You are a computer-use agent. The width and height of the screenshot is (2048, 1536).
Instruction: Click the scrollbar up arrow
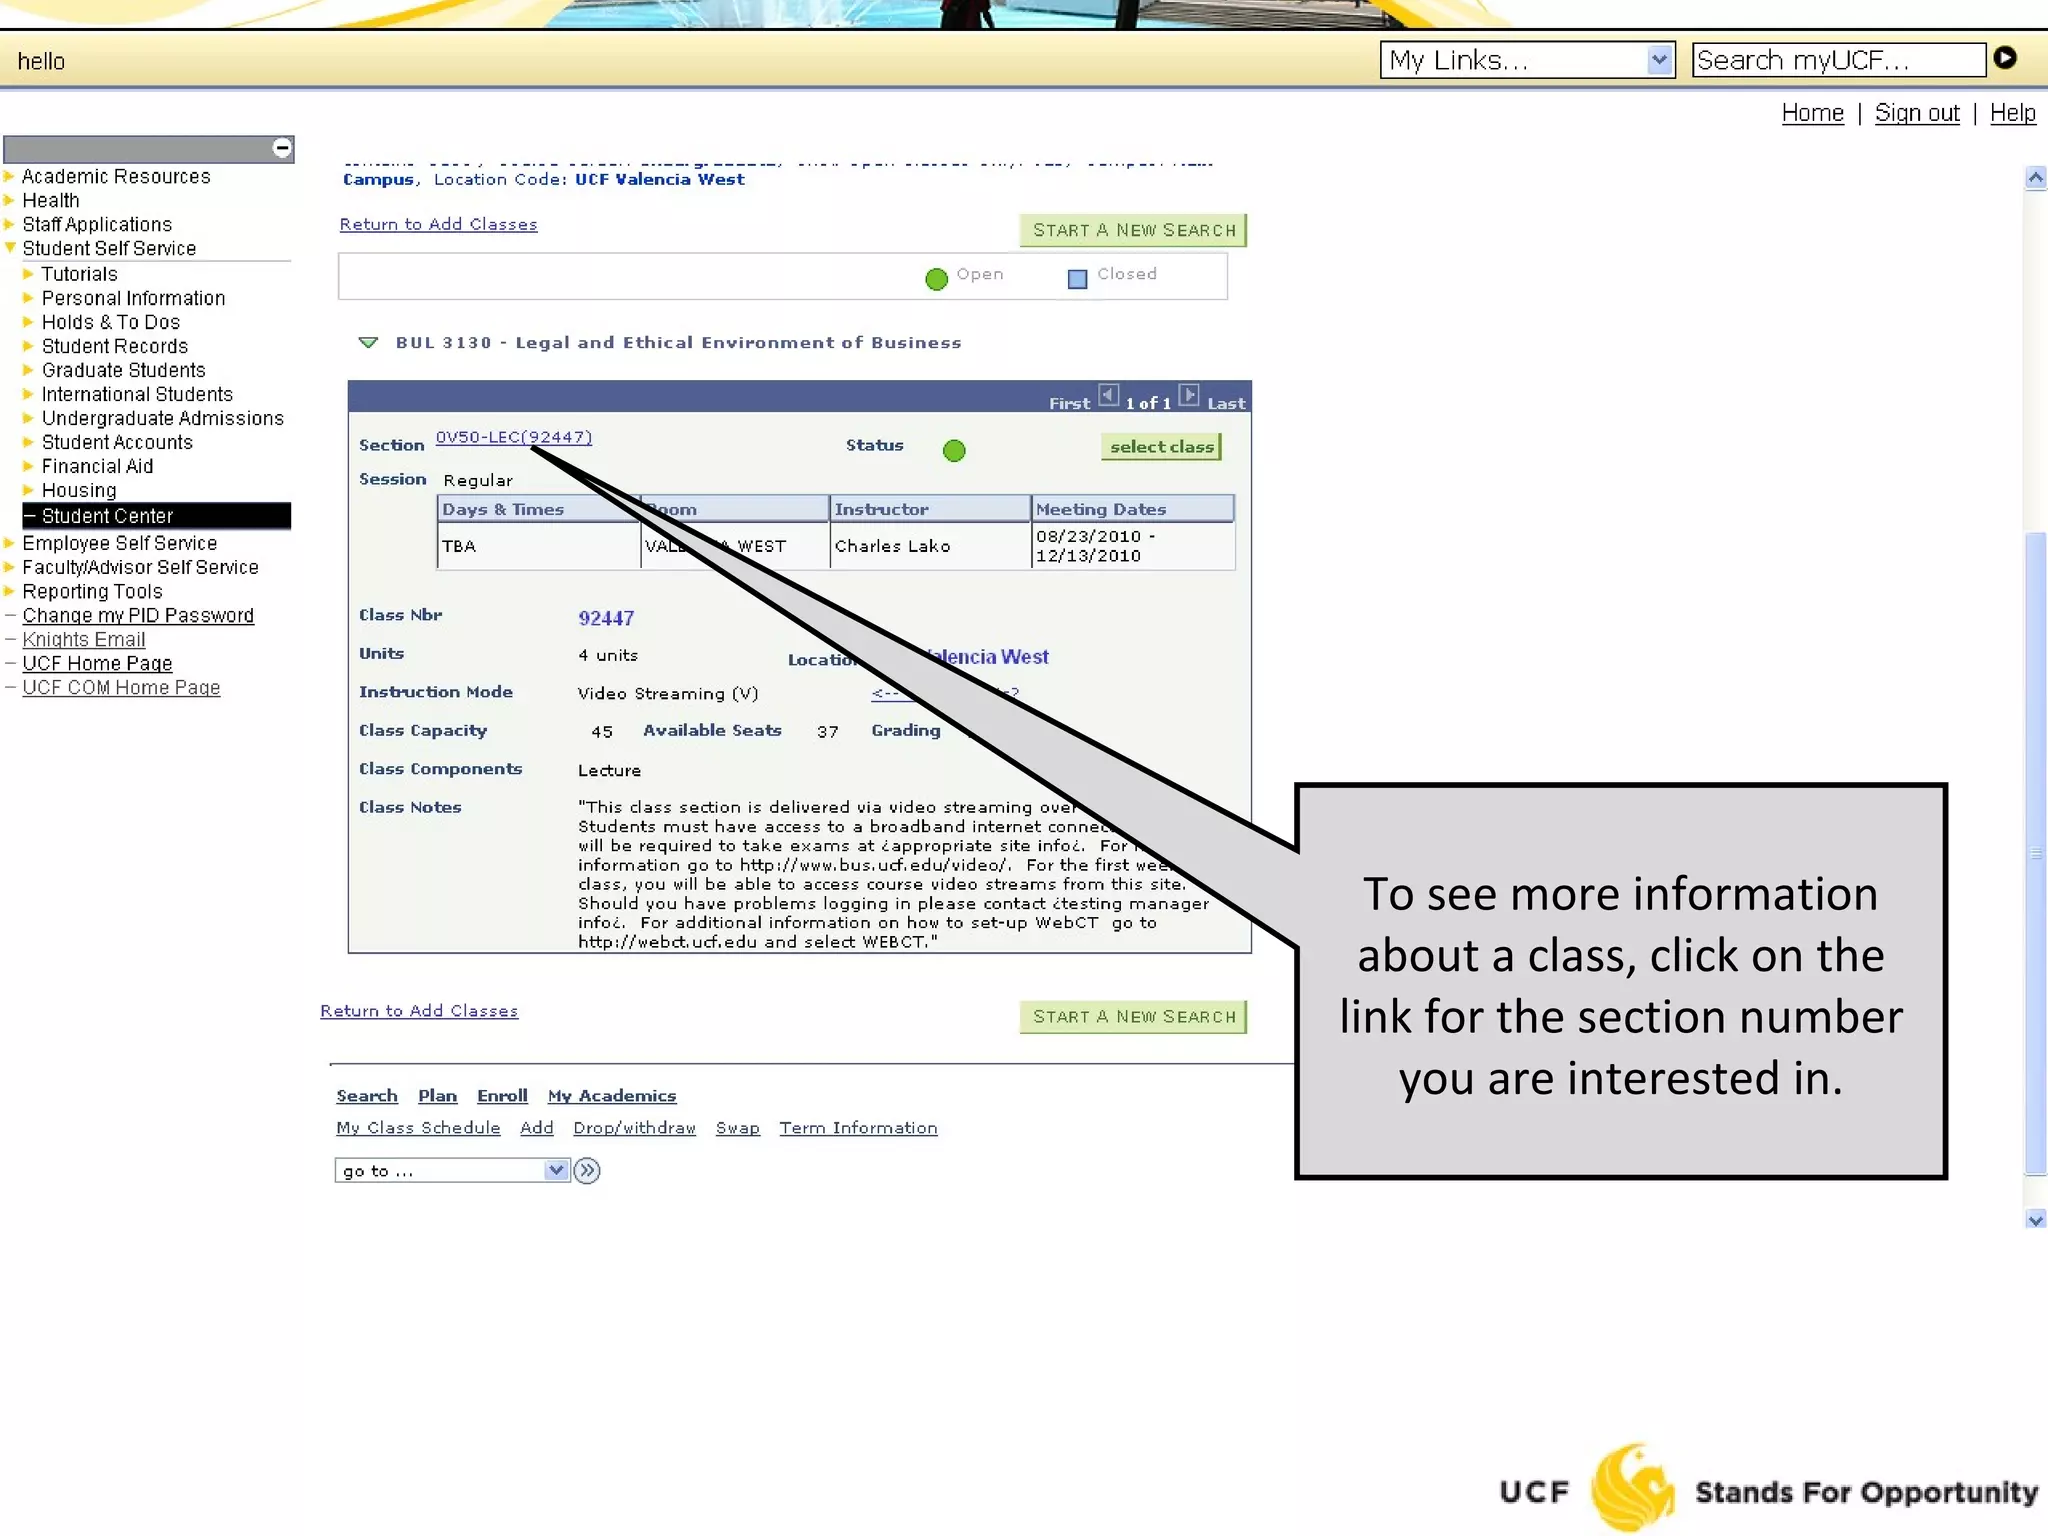(2035, 179)
